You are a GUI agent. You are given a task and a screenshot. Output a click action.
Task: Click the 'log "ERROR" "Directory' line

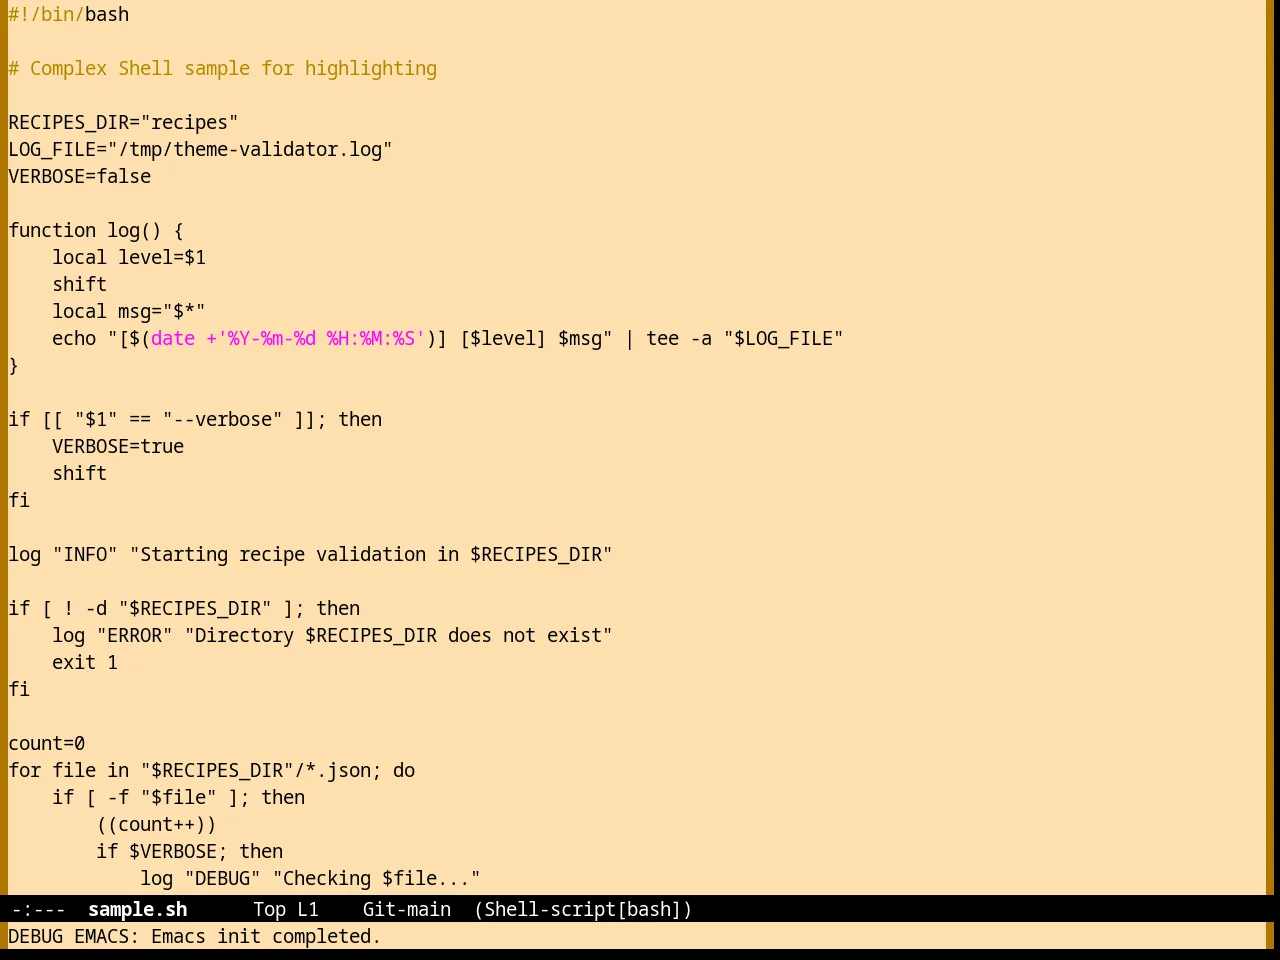pos(332,635)
